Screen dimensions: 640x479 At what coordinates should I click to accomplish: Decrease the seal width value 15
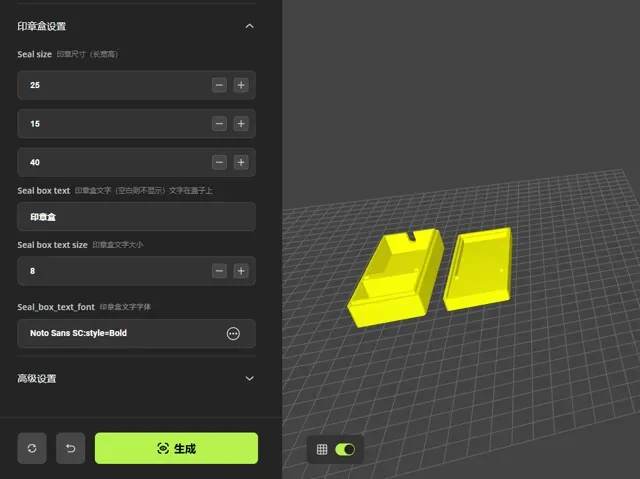pyautogui.click(x=219, y=124)
